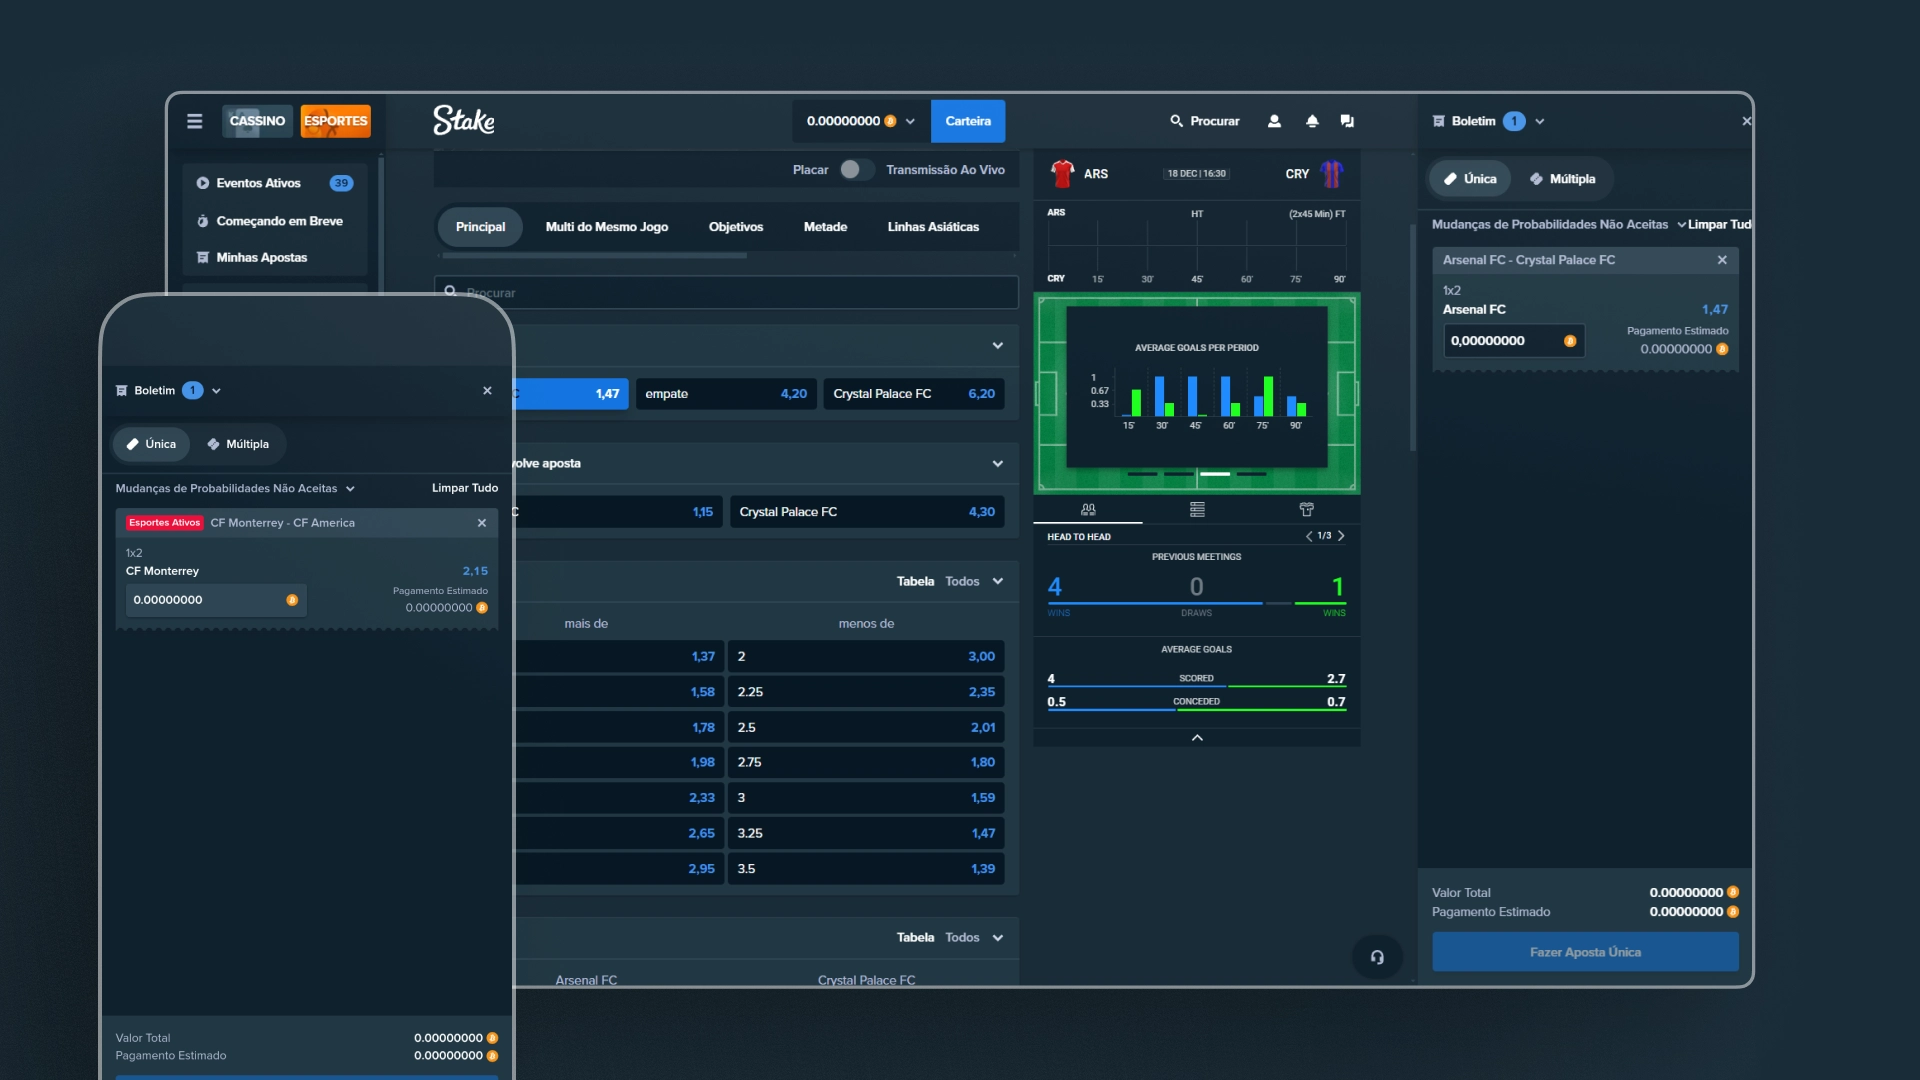Click Fazer Aposta Única button
The width and height of the screenshot is (1920, 1080).
coord(1585,952)
